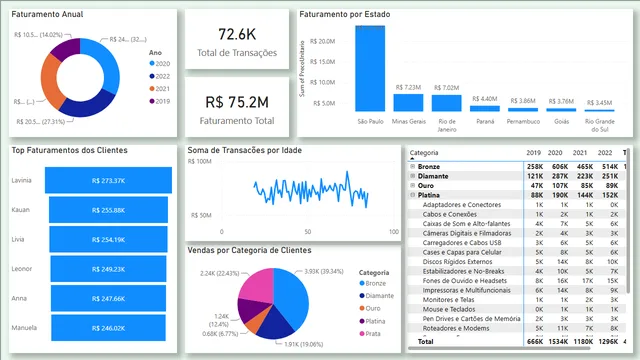The image size is (640, 360).
Task: Select Lavinia's R$ 273.37K bar
Action: (x=108, y=180)
